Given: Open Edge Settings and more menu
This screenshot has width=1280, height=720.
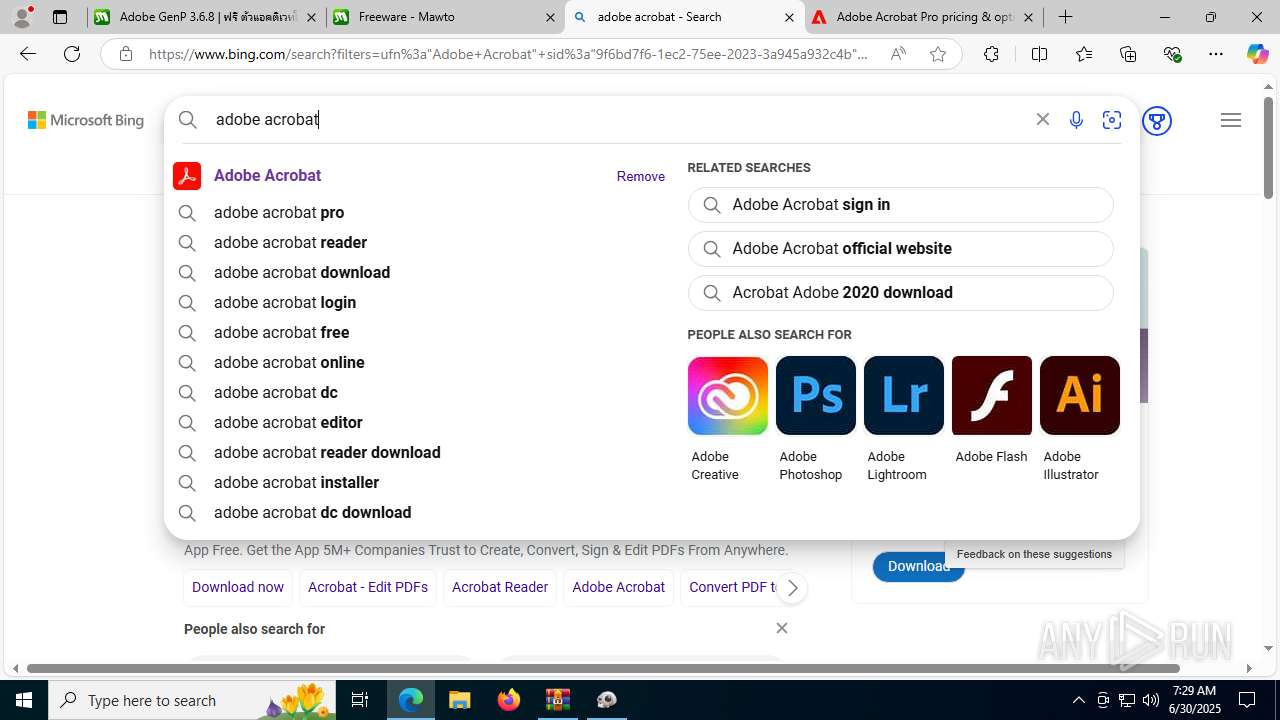Looking at the screenshot, I should (x=1216, y=54).
